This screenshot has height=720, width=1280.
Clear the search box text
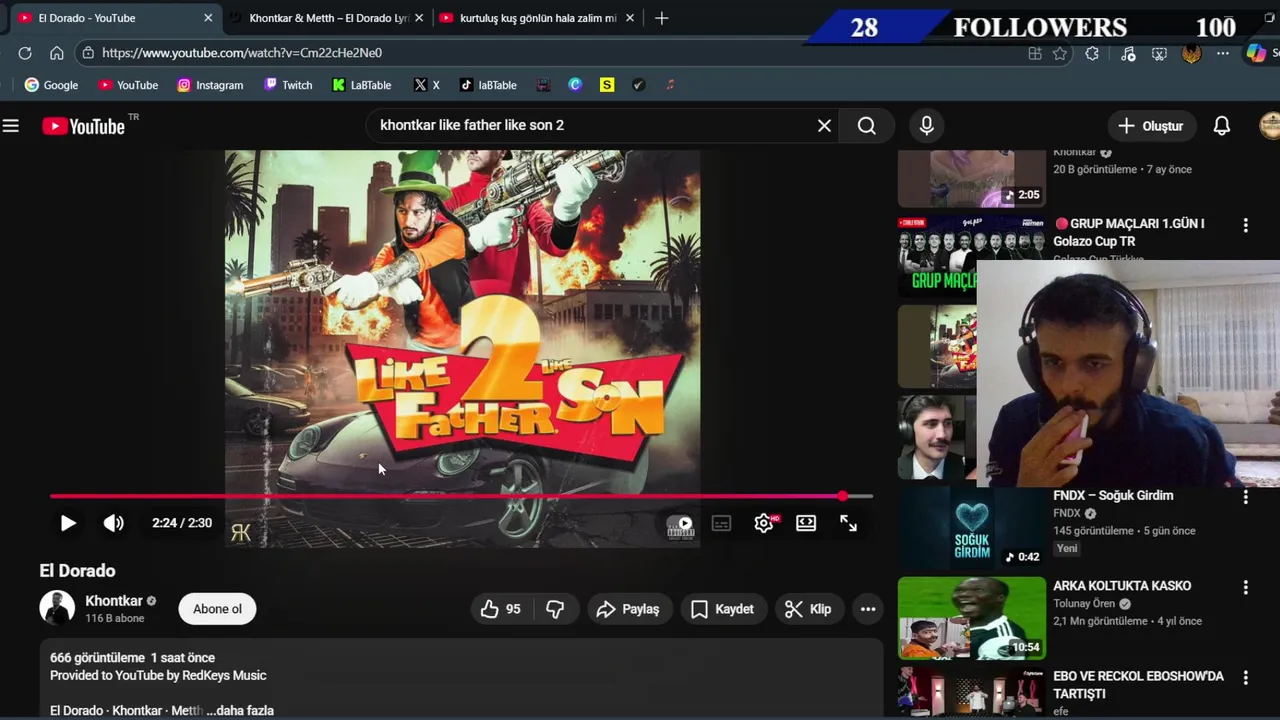click(x=824, y=126)
